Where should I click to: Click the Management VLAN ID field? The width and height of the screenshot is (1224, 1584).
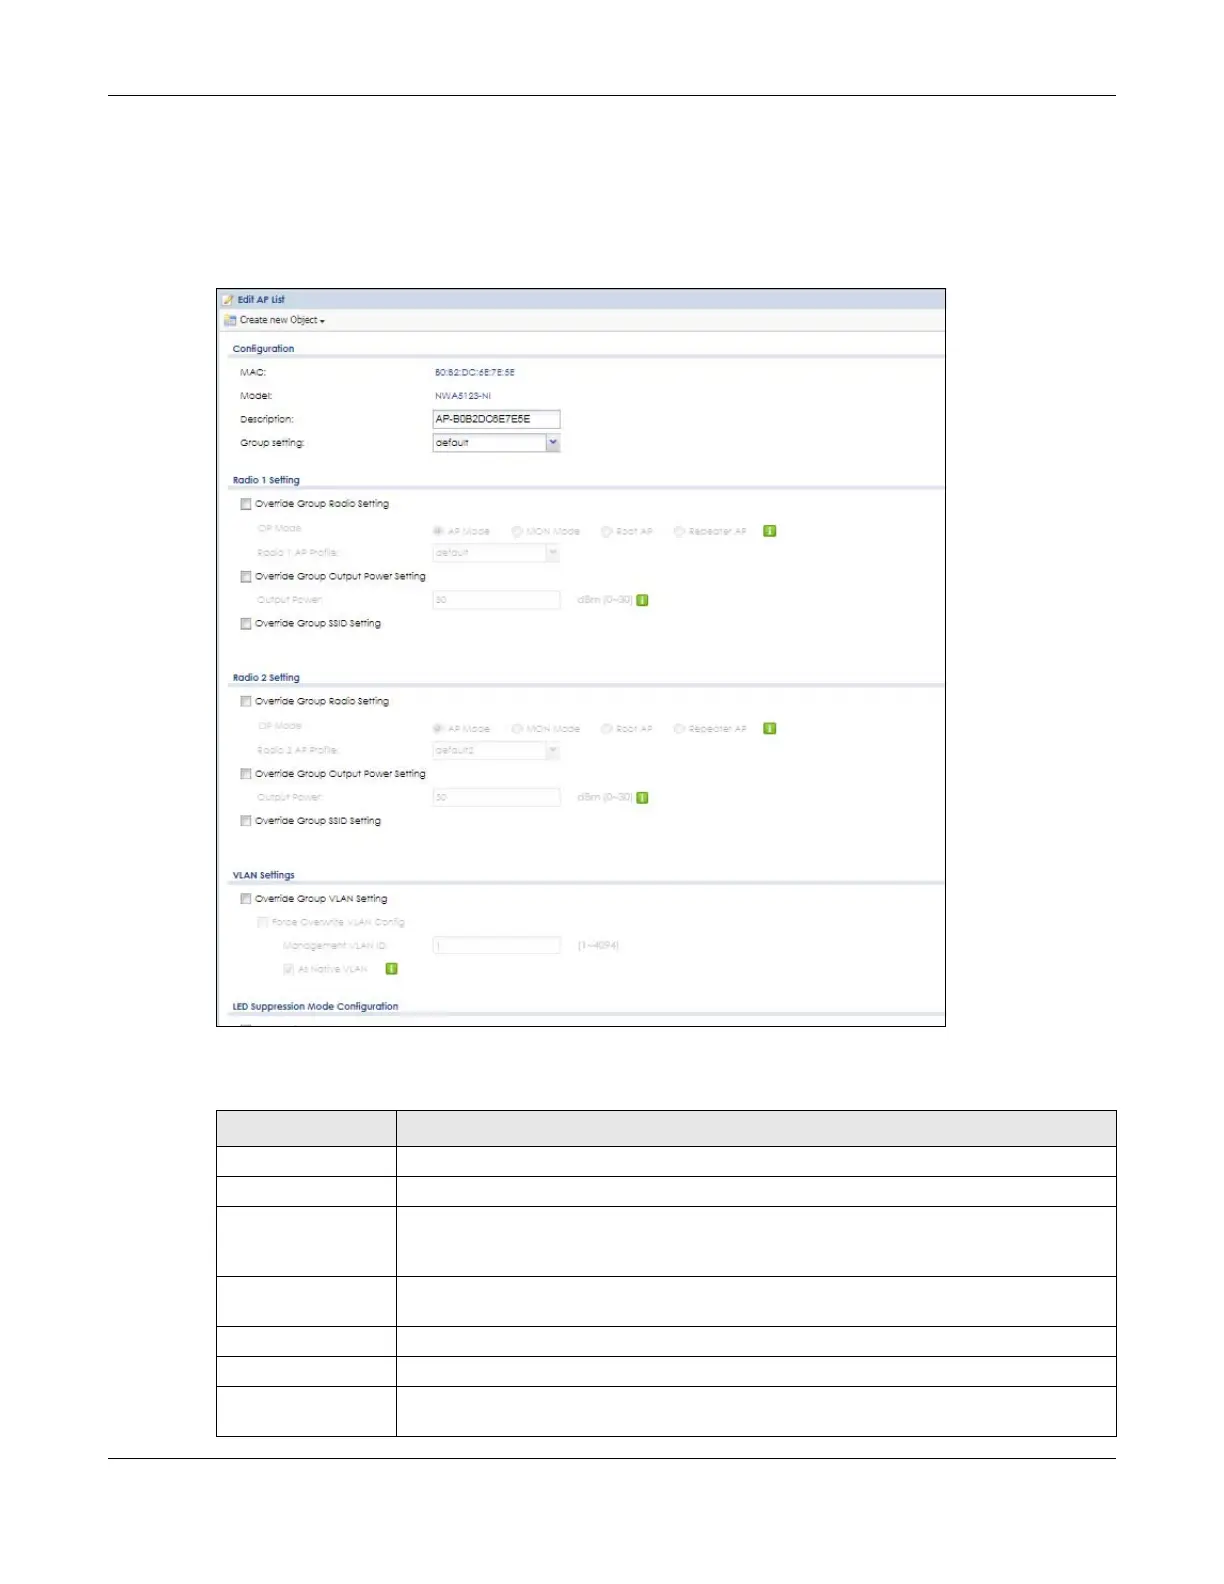click(x=496, y=945)
